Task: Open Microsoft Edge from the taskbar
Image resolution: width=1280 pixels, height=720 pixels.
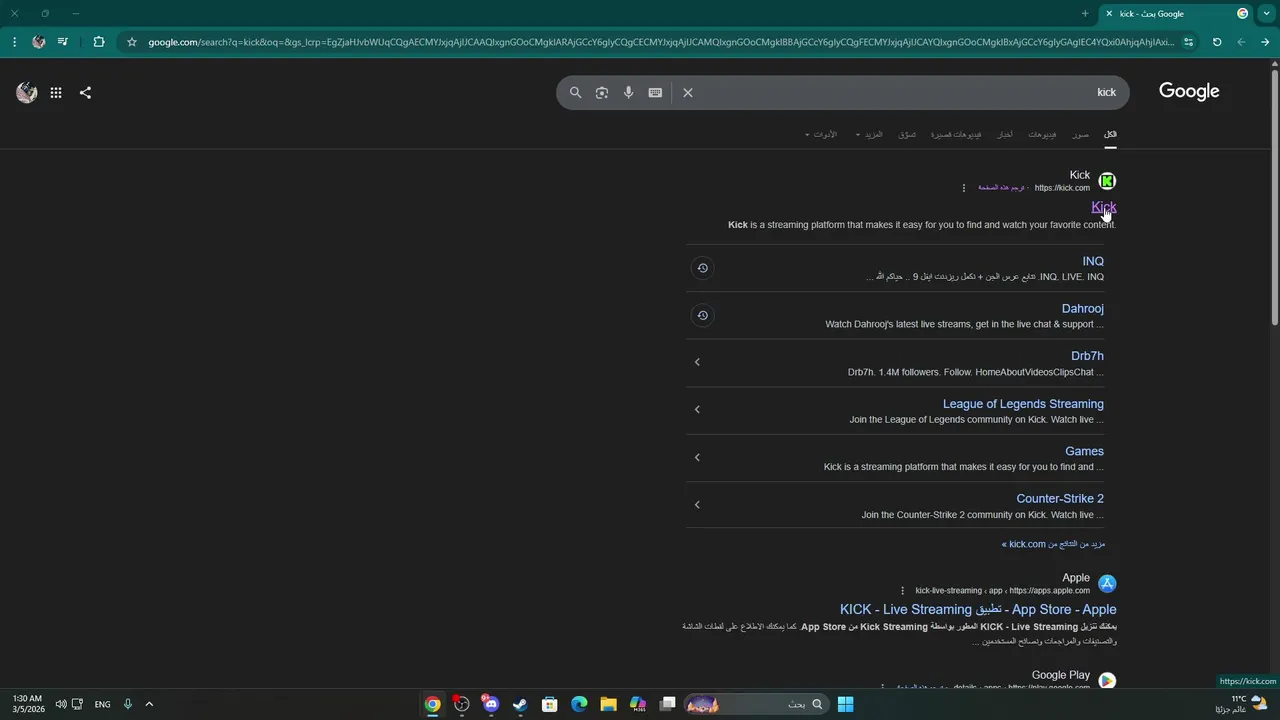Action: click(x=579, y=704)
